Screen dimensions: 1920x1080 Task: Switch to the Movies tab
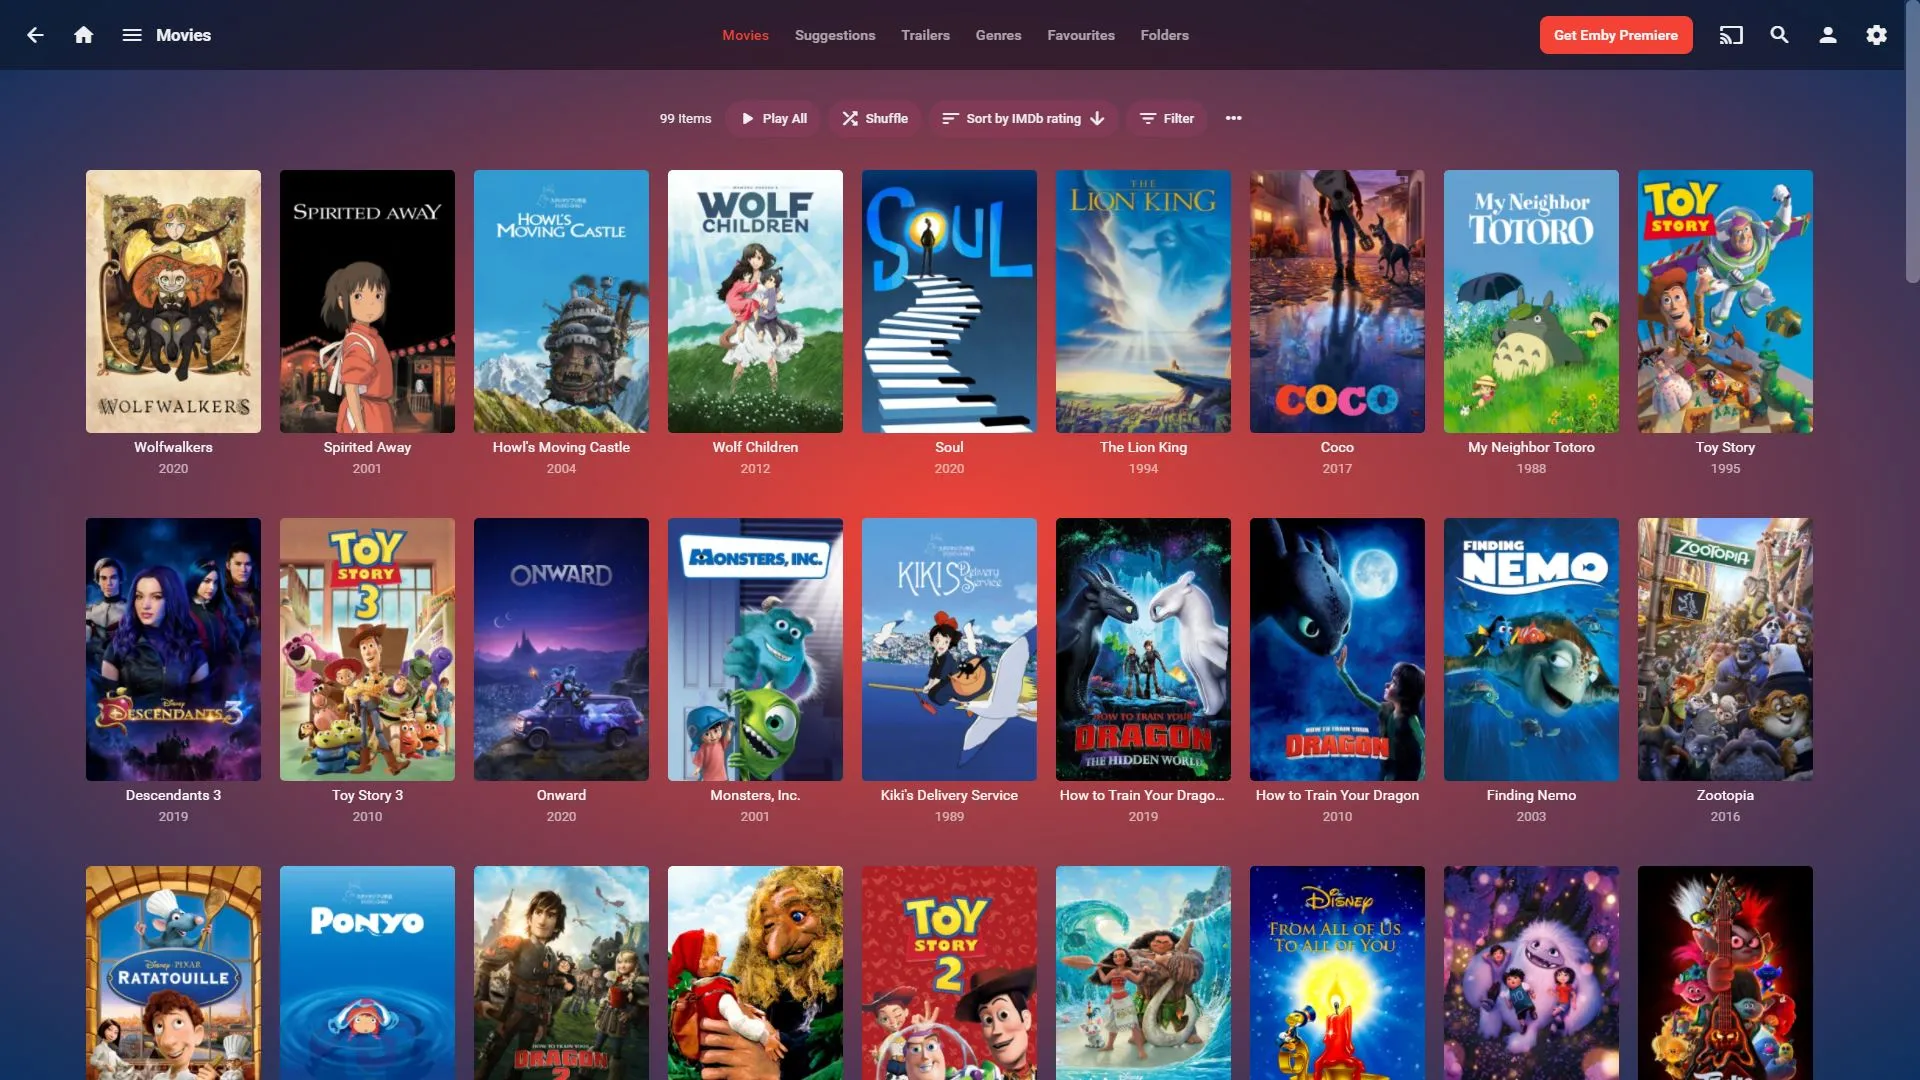pyautogui.click(x=746, y=35)
